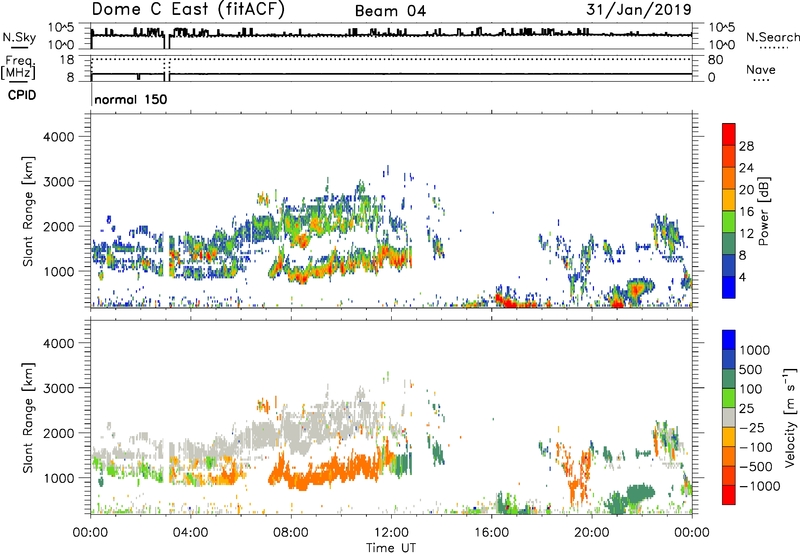This screenshot has height=554, width=800.
Task: Click the 'Beam 04' label
Action: 390,11
